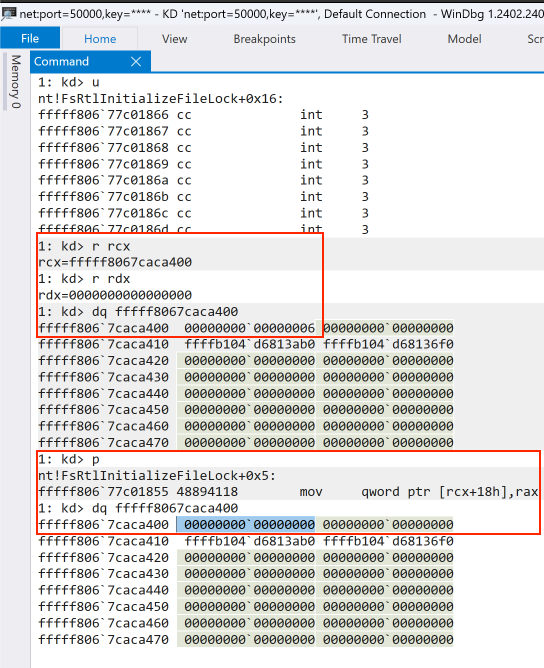
Task: Click the 'r rdx' command line
Action: pyautogui.click(x=84, y=279)
